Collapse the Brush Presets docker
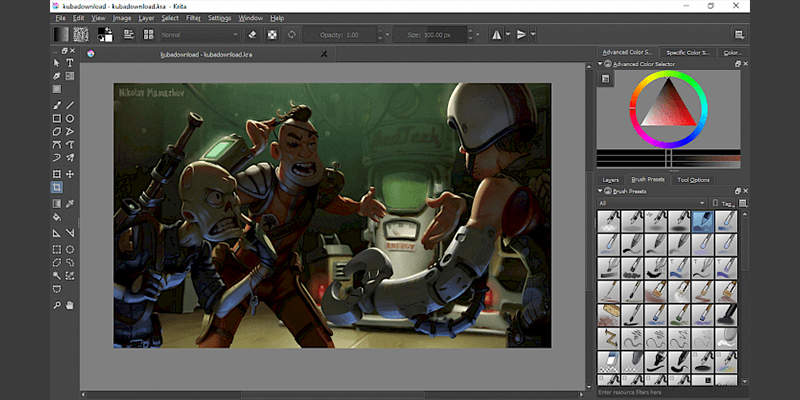Image resolution: width=800 pixels, height=400 pixels. [600, 191]
